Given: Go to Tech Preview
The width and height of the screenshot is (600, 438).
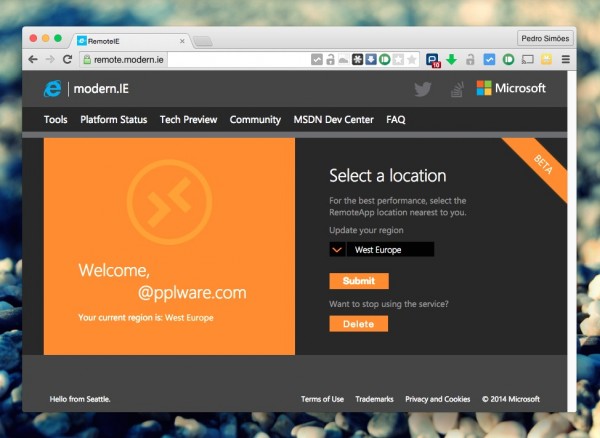Looking at the screenshot, I should pyautogui.click(x=188, y=120).
